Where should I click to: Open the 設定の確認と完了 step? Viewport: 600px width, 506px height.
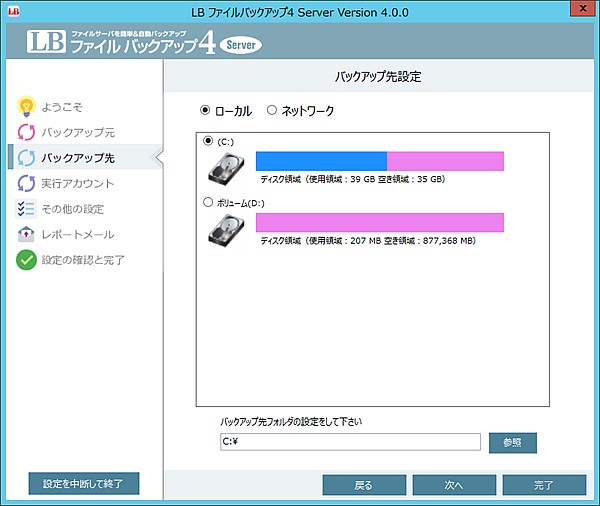pyautogui.click(x=83, y=260)
